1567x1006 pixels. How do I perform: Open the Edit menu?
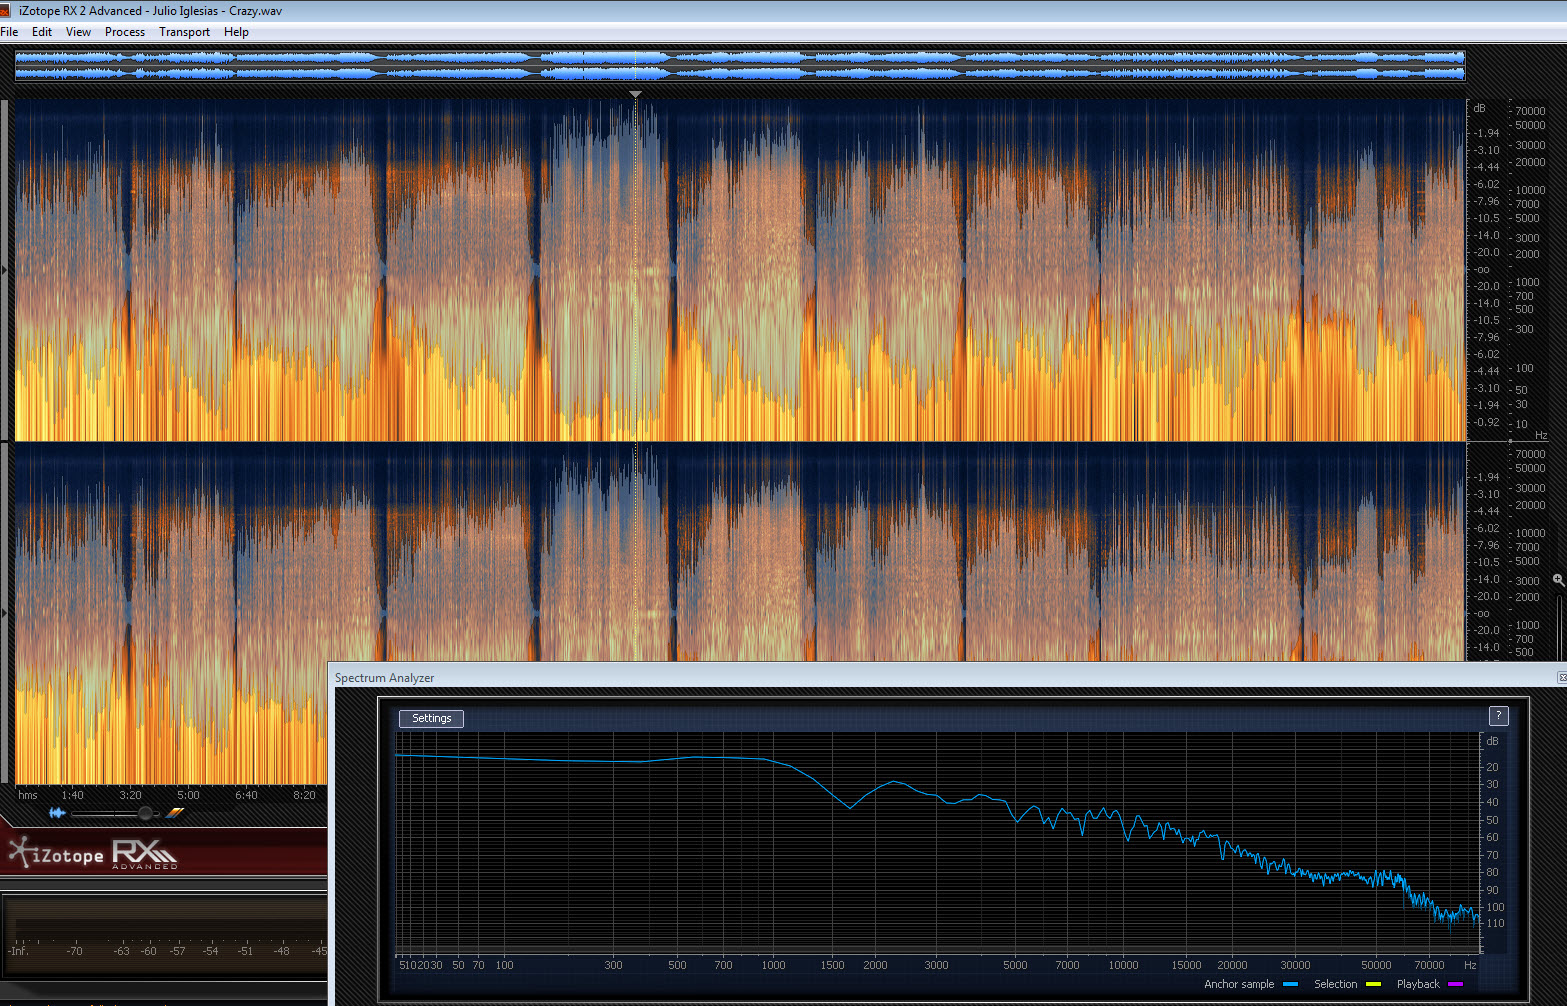coord(42,32)
